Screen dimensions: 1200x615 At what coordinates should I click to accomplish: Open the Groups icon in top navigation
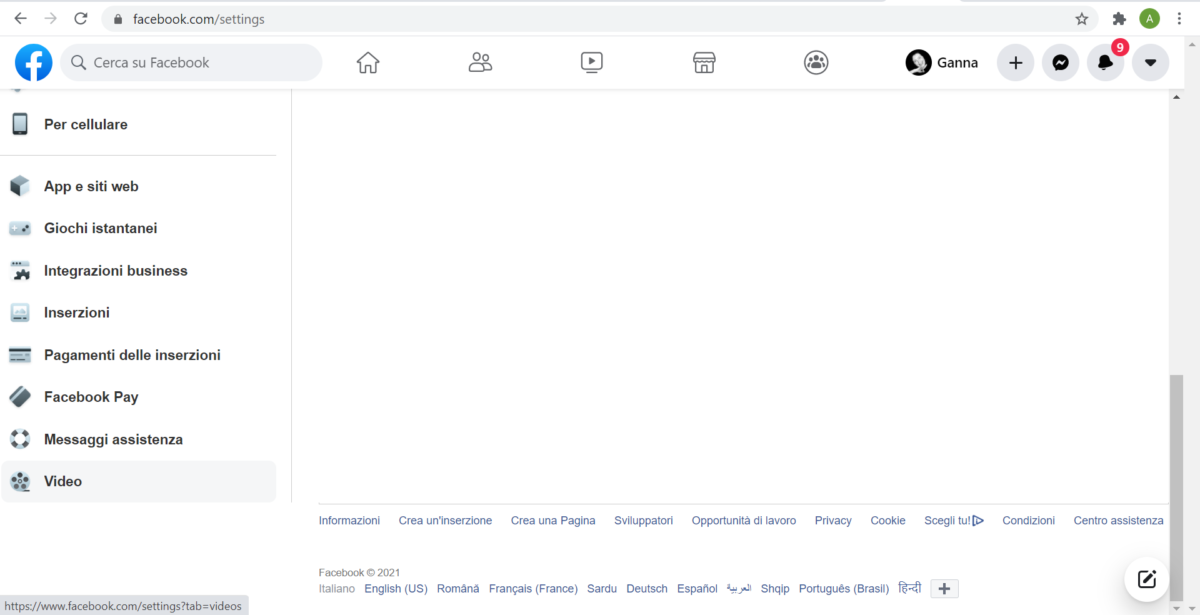coord(816,63)
